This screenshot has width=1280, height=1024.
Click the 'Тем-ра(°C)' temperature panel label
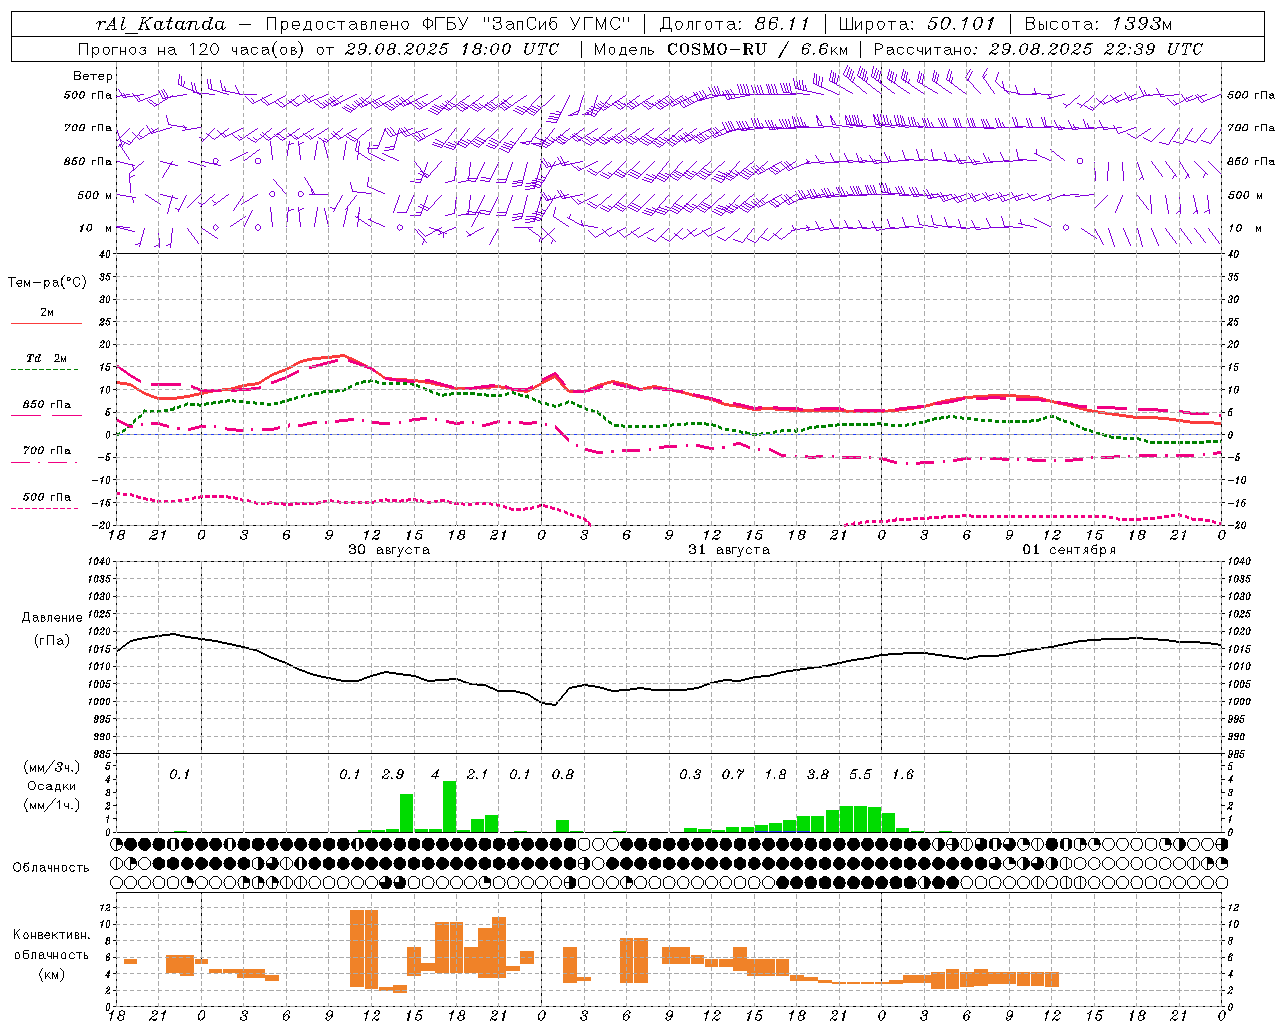(x=47, y=283)
